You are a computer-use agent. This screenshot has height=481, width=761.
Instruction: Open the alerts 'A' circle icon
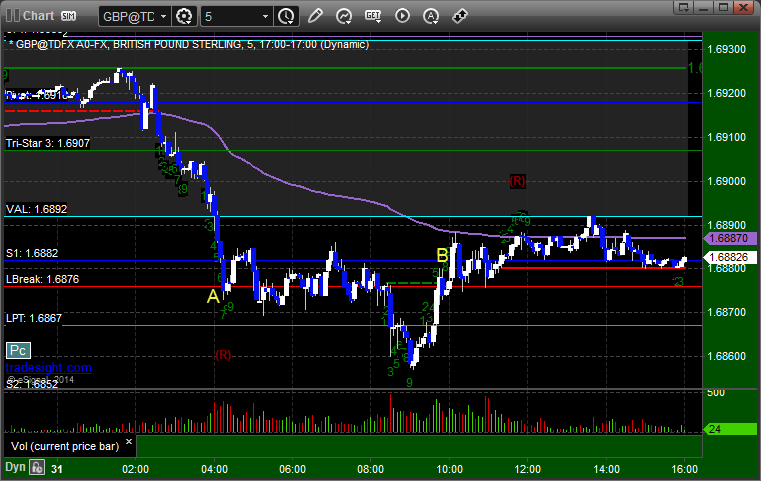431,16
